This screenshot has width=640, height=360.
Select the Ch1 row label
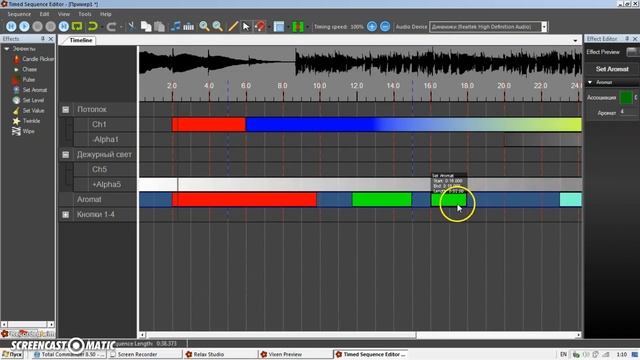point(99,124)
